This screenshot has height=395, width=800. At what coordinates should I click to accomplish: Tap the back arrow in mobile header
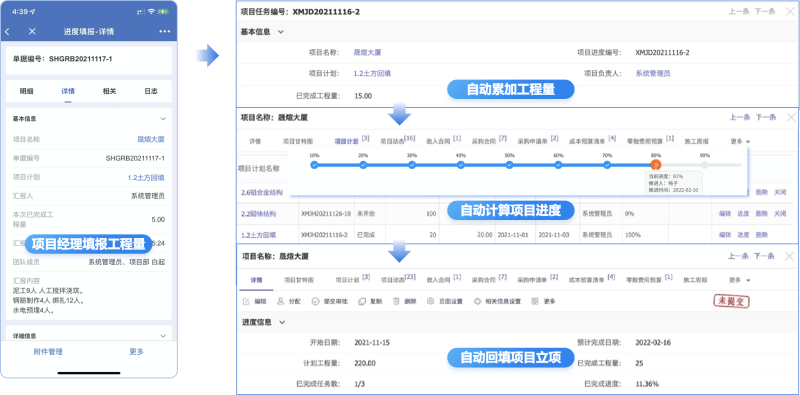pos(8,32)
